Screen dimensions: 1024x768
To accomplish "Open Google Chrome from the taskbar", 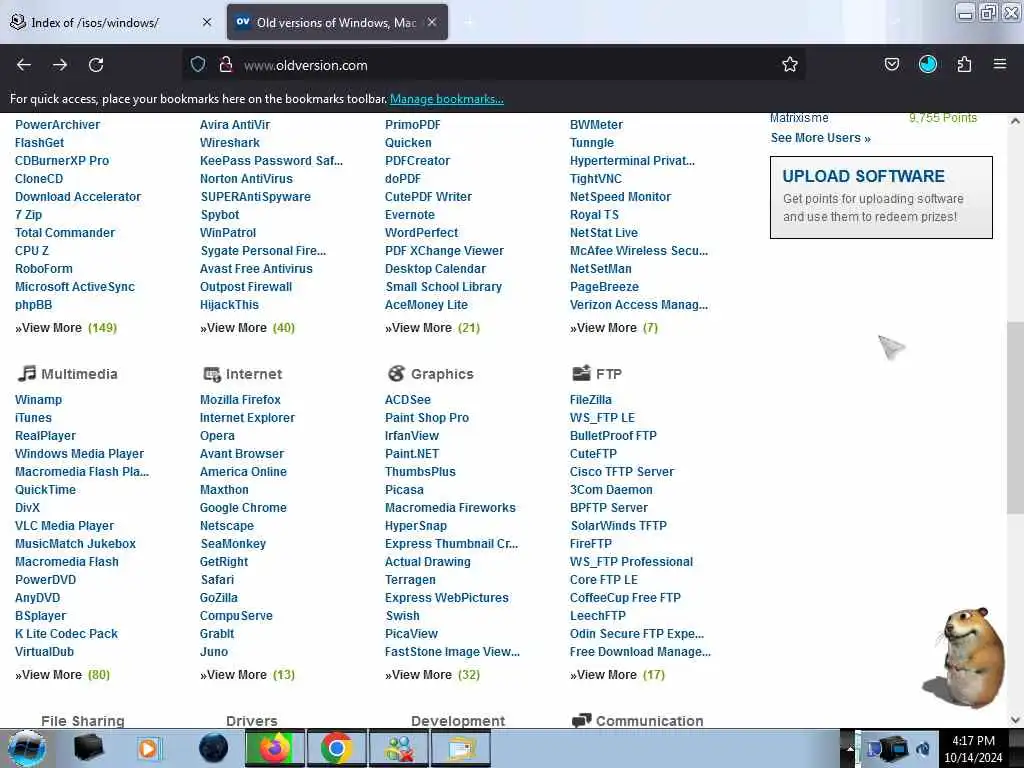I will (x=336, y=748).
